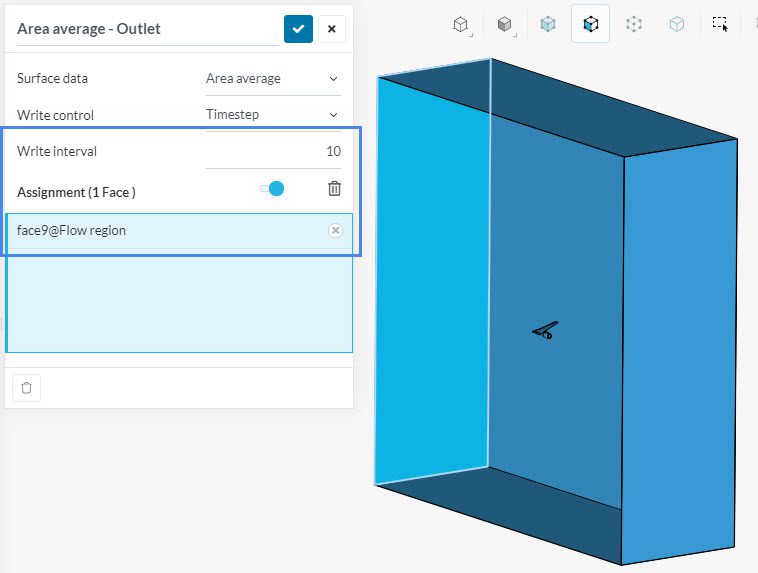Confirm the Area average settings with the checkmark

[298, 29]
